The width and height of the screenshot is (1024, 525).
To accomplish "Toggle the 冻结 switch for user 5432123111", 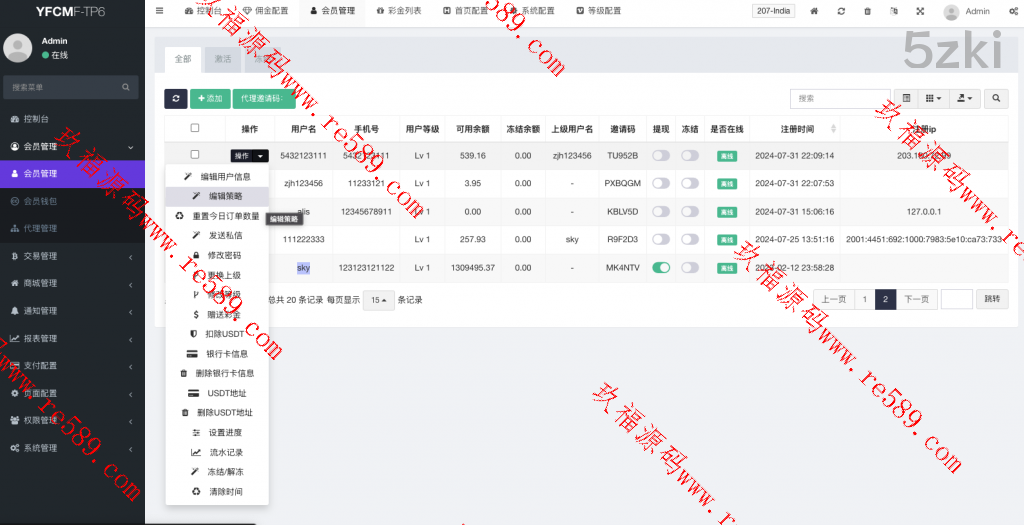I will 690,156.
